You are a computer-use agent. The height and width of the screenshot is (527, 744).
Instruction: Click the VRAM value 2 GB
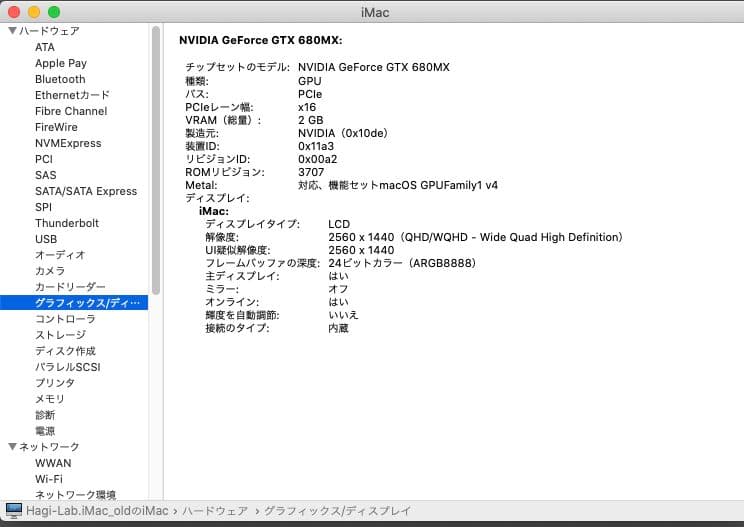311,120
